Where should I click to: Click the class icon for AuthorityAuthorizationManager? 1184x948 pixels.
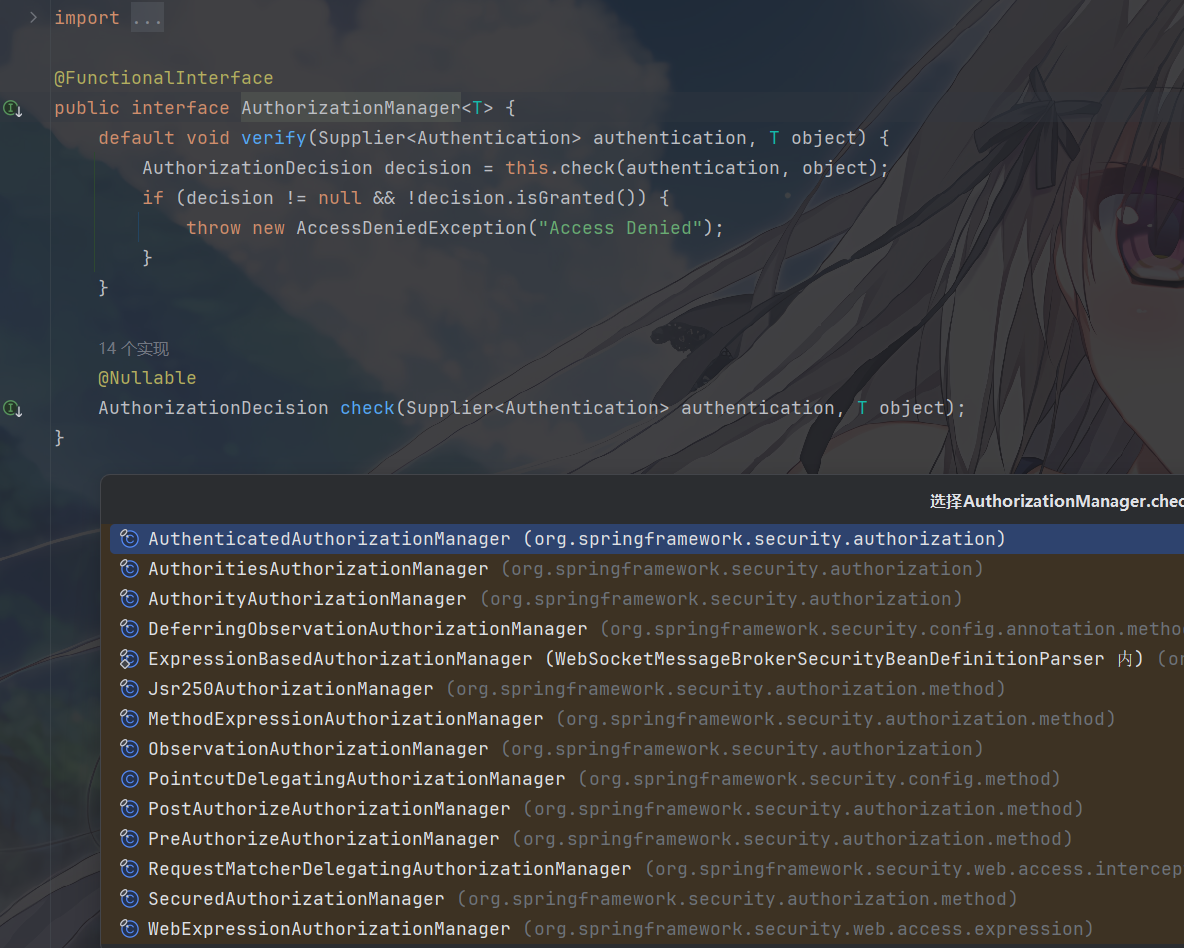coord(129,599)
